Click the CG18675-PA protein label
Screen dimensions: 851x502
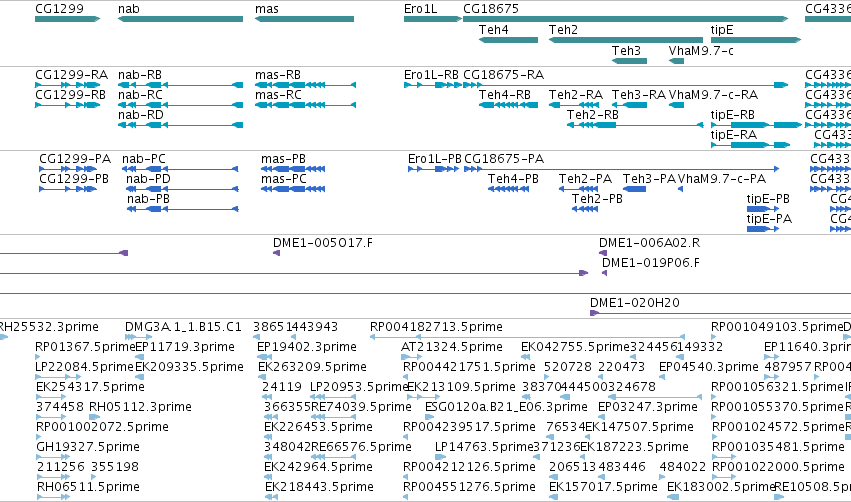[504, 159]
